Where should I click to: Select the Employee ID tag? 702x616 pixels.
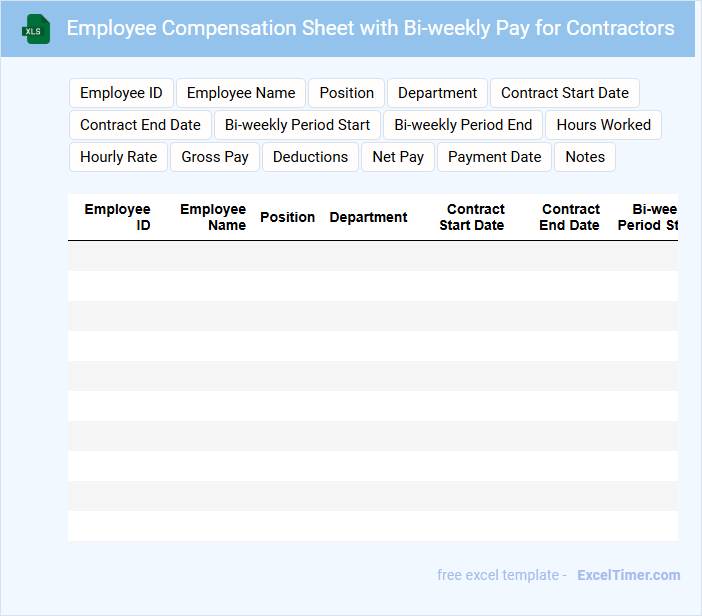point(121,93)
